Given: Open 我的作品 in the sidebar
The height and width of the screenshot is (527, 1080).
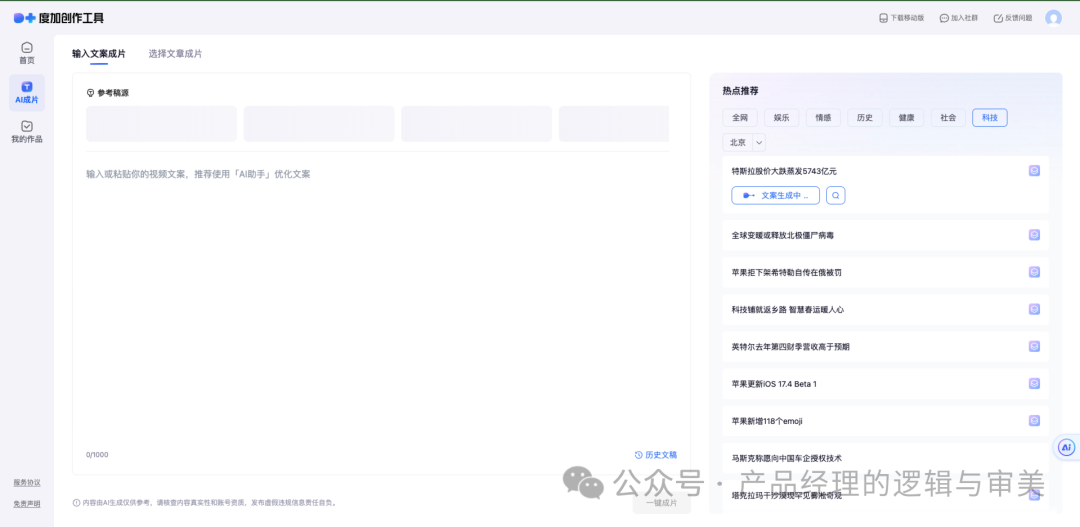Looking at the screenshot, I should pos(27,132).
